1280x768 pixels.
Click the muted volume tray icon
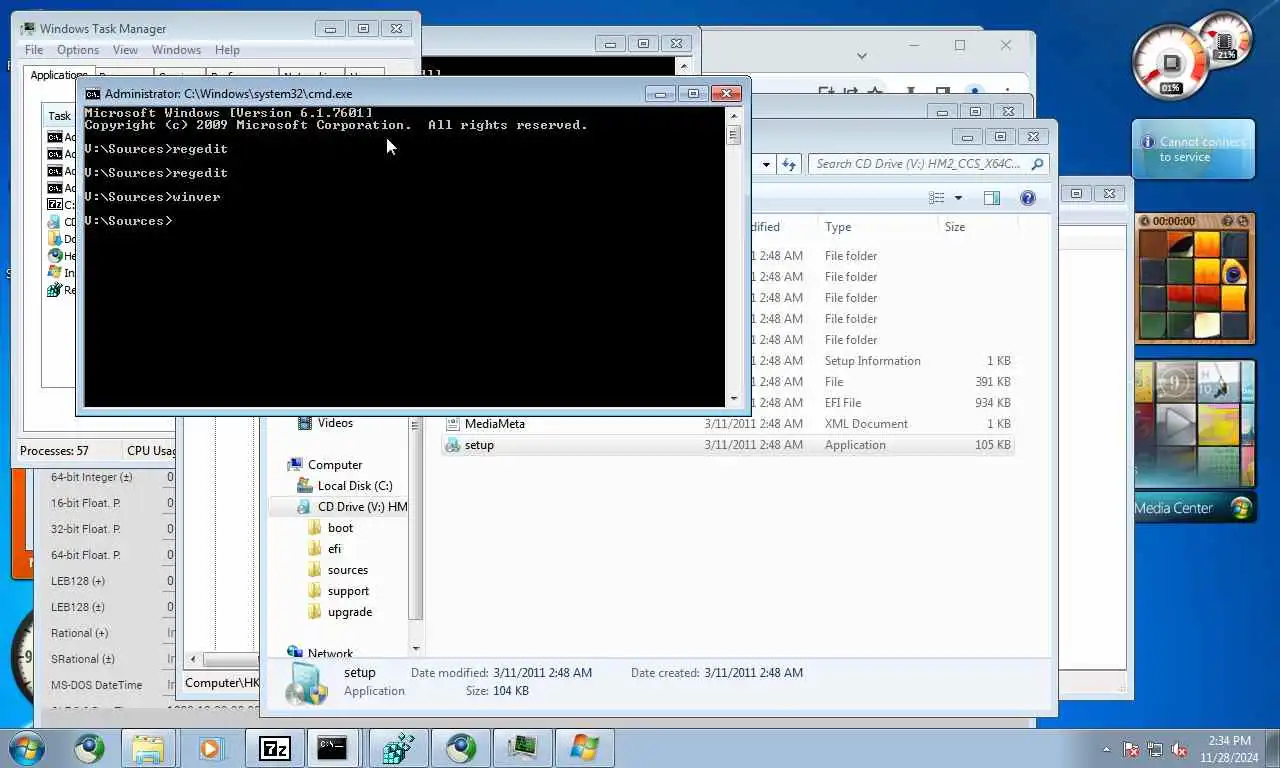pos(1179,749)
